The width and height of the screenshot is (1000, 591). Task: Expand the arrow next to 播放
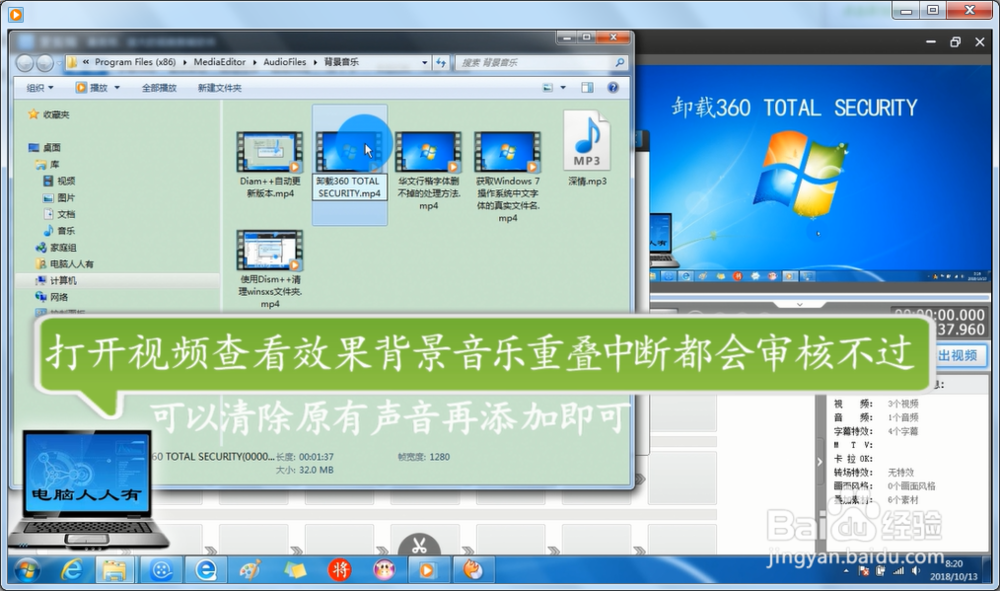pos(117,88)
